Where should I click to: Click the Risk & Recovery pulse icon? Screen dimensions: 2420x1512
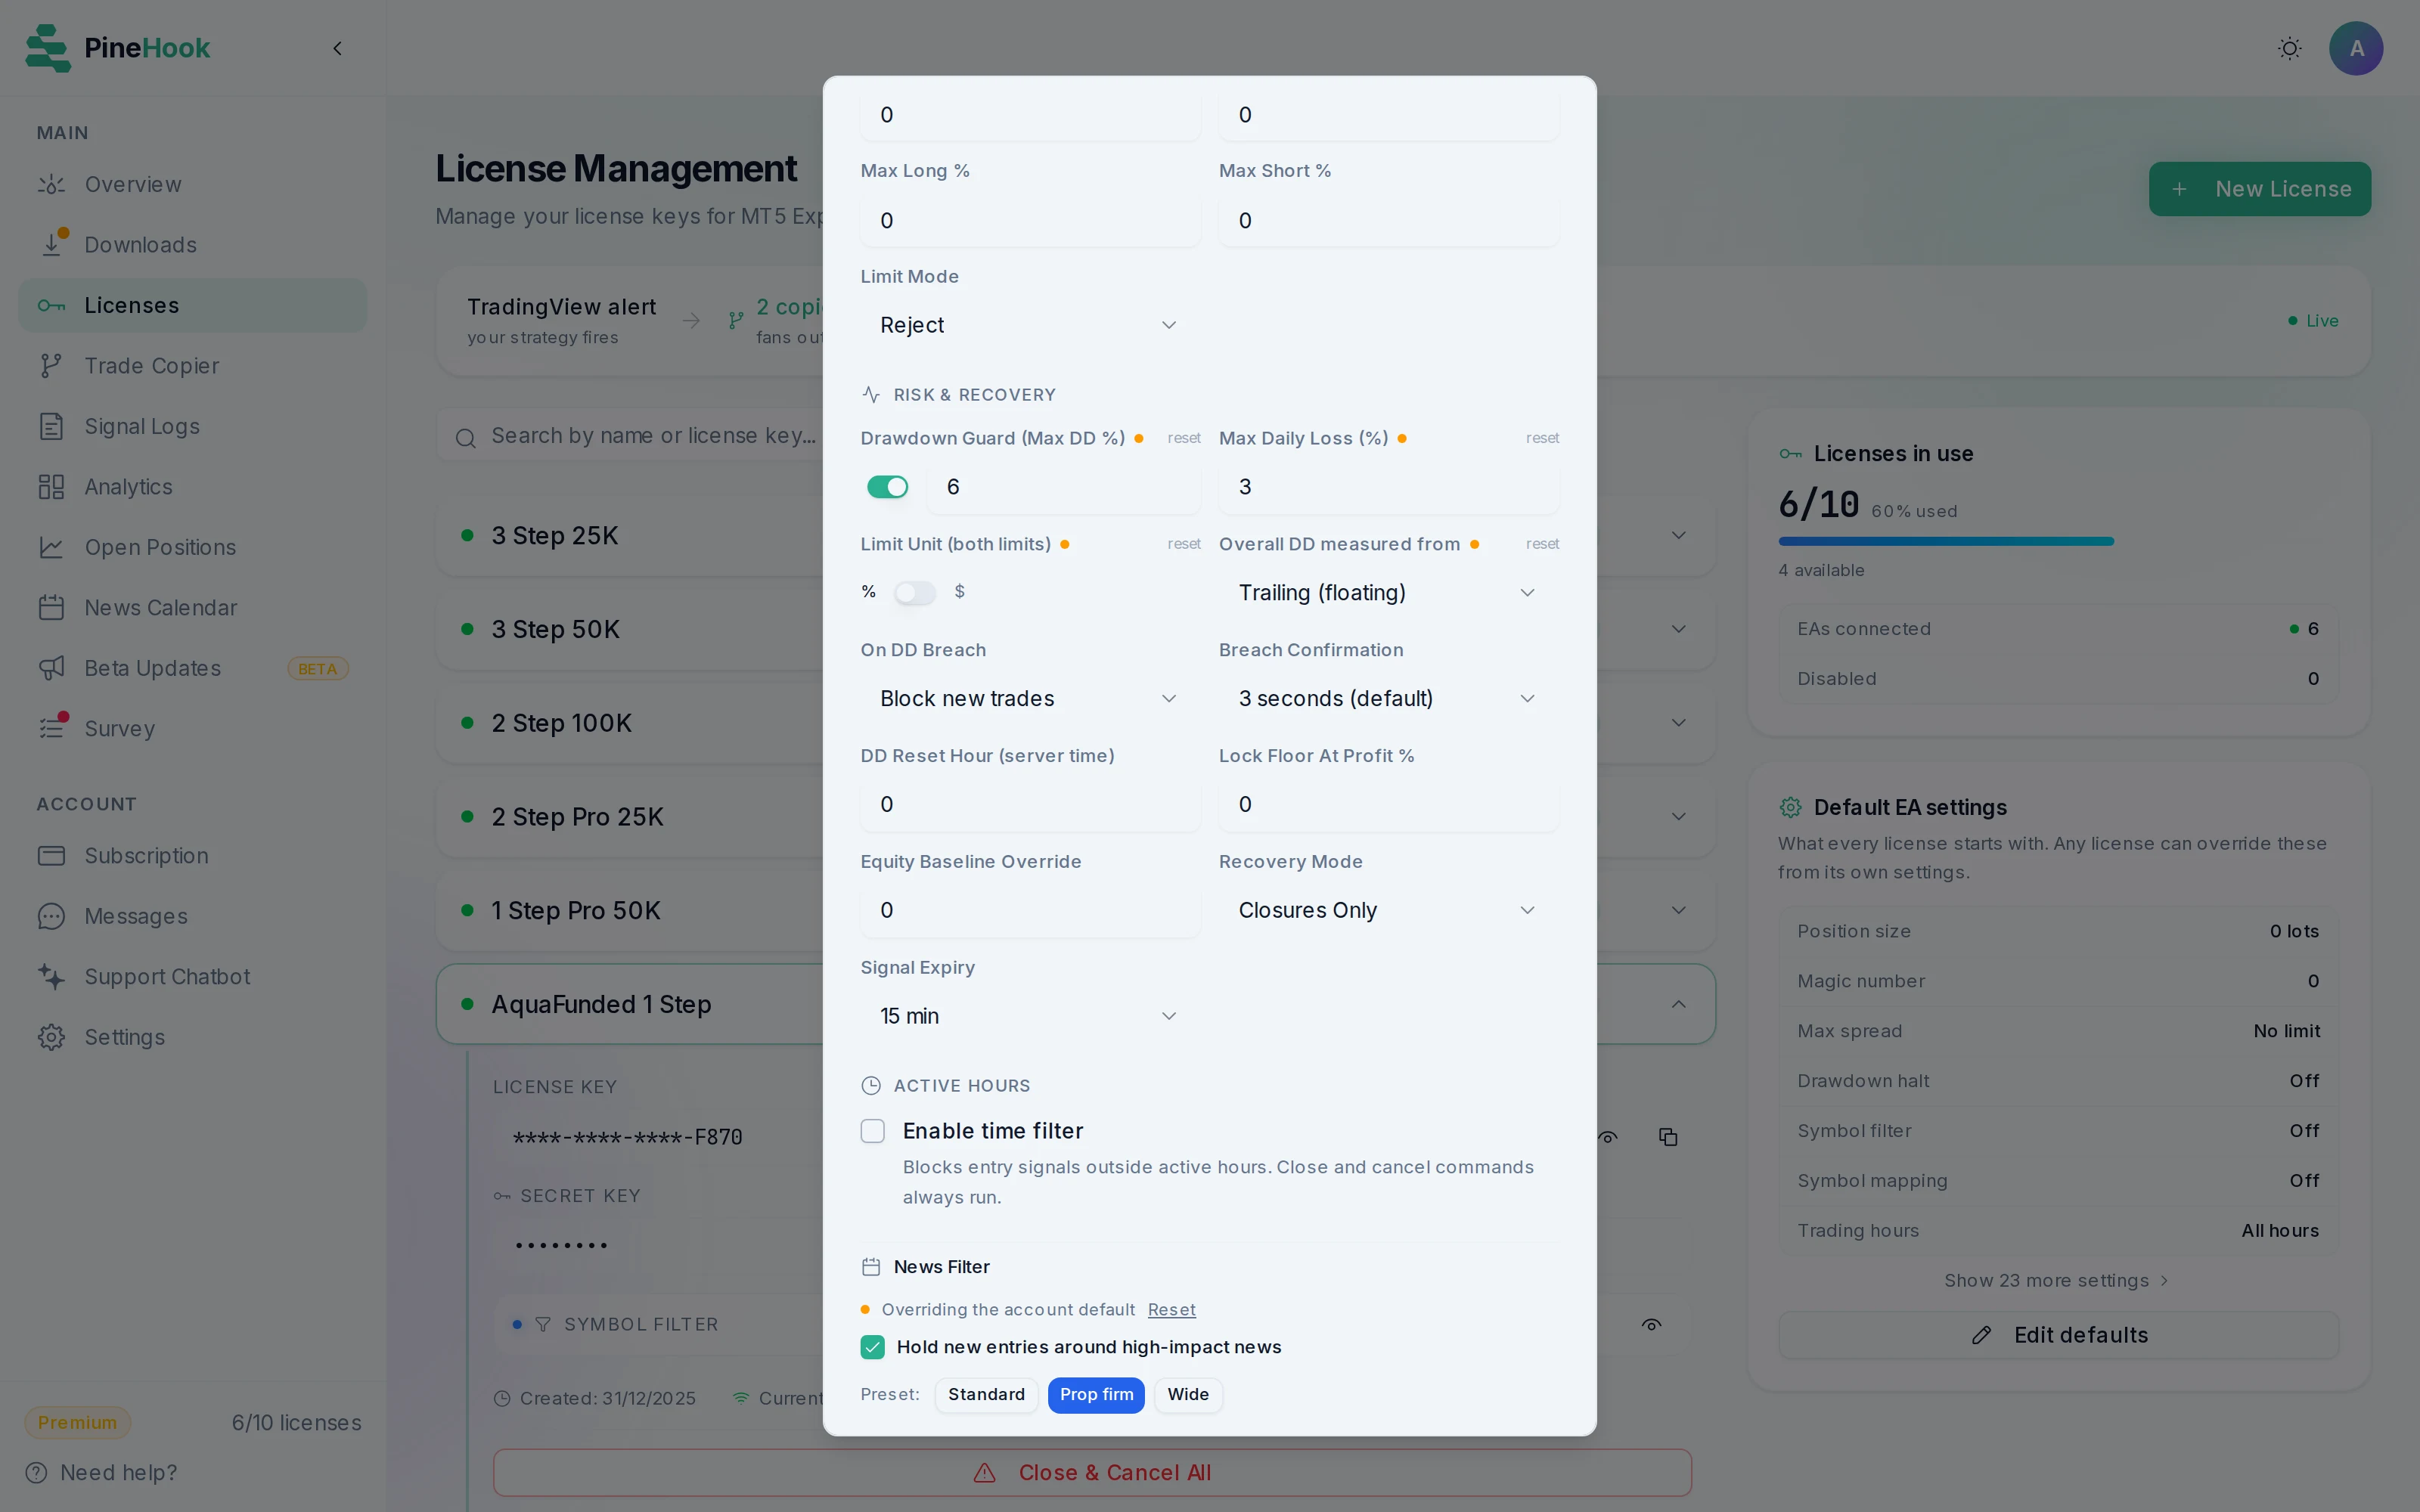871,395
